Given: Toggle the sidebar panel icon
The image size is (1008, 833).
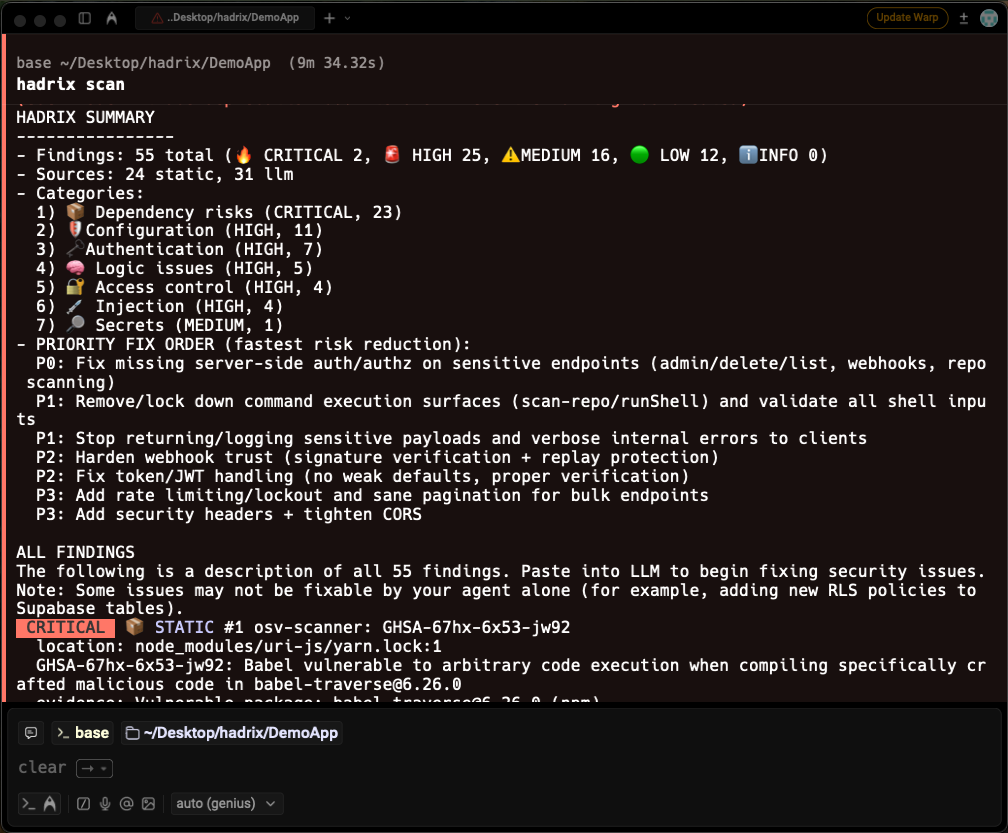Looking at the screenshot, I should coord(84,17).
